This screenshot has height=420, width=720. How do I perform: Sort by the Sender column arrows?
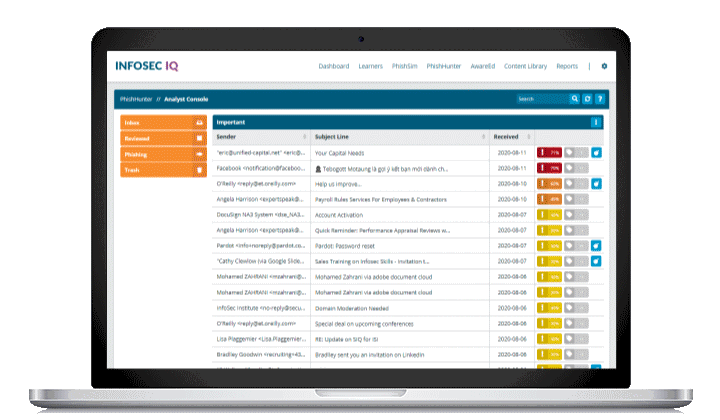pyautogui.click(x=305, y=136)
